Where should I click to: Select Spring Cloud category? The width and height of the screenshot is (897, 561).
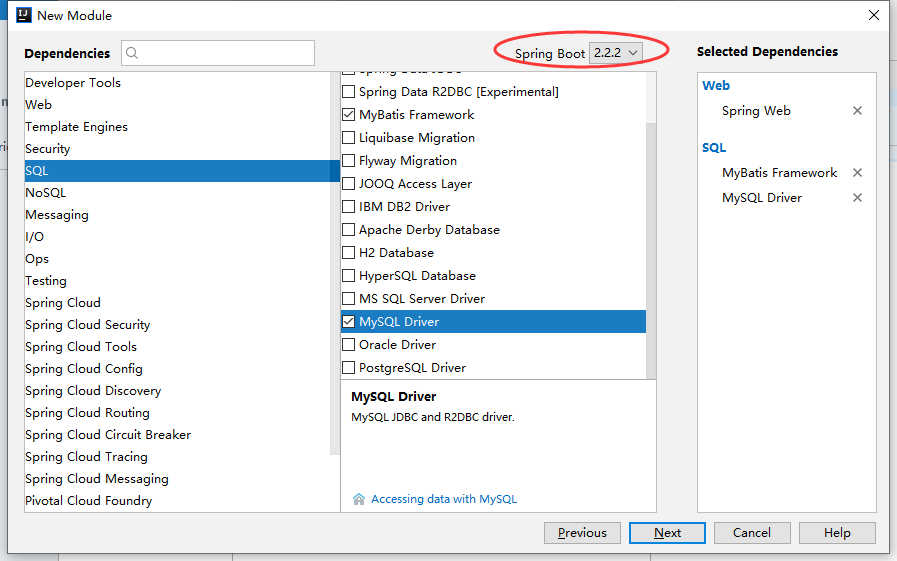pos(177,303)
